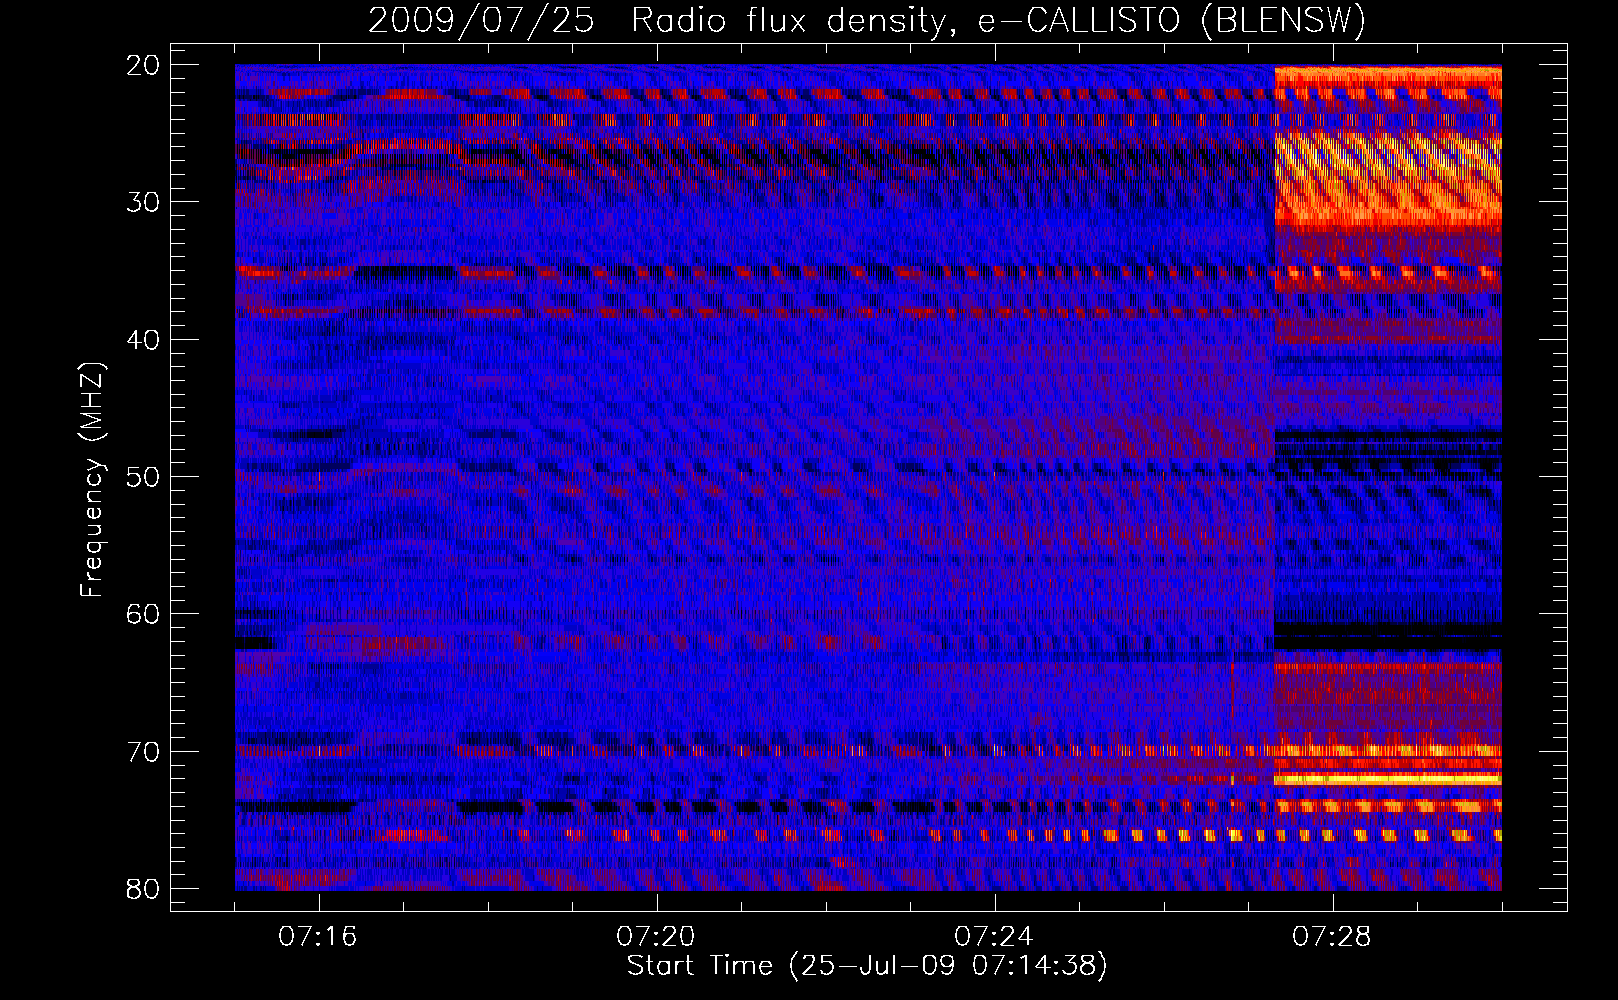Image resolution: width=1618 pixels, height=1000 pixels.
Task: Click the 07:20 time tick label
Action: tap(656, 937)
